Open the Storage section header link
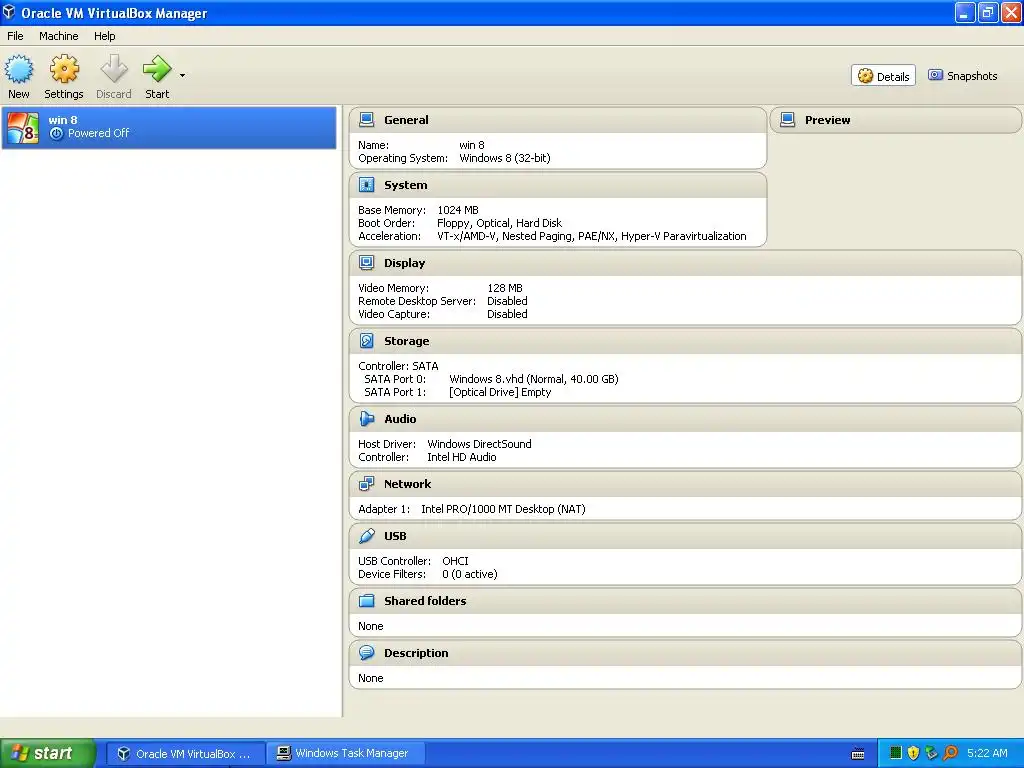The width and height of the screenshot is (1024, 768). tap(406, 342)
